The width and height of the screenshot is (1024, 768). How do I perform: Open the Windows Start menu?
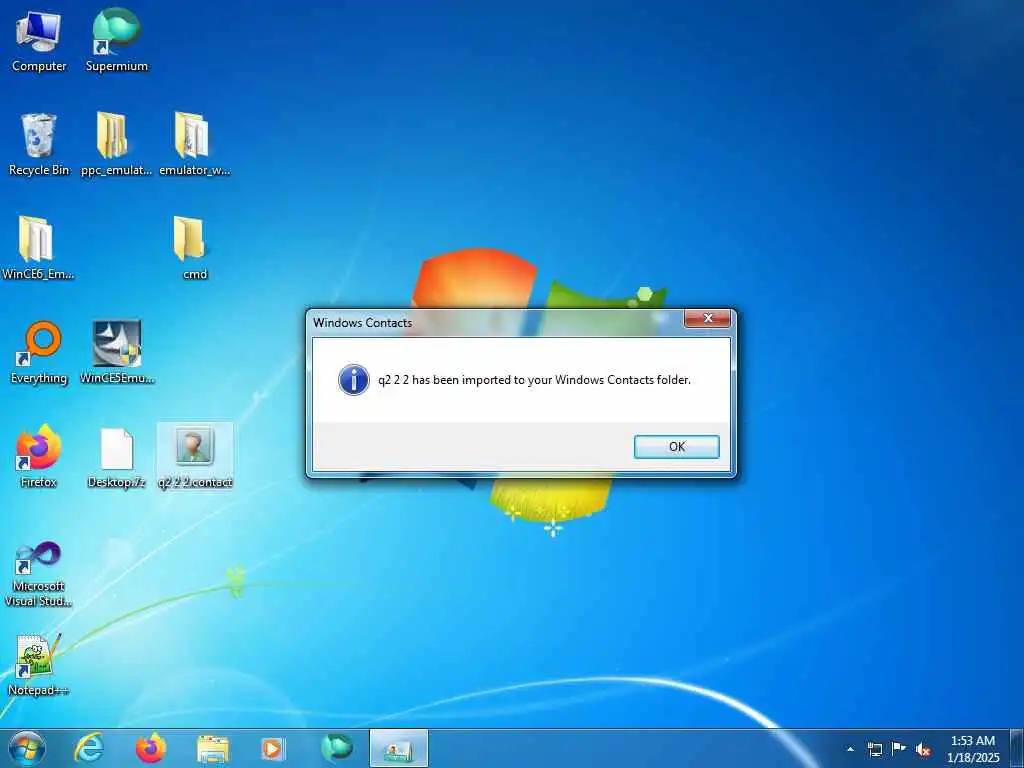coord(27,748)
